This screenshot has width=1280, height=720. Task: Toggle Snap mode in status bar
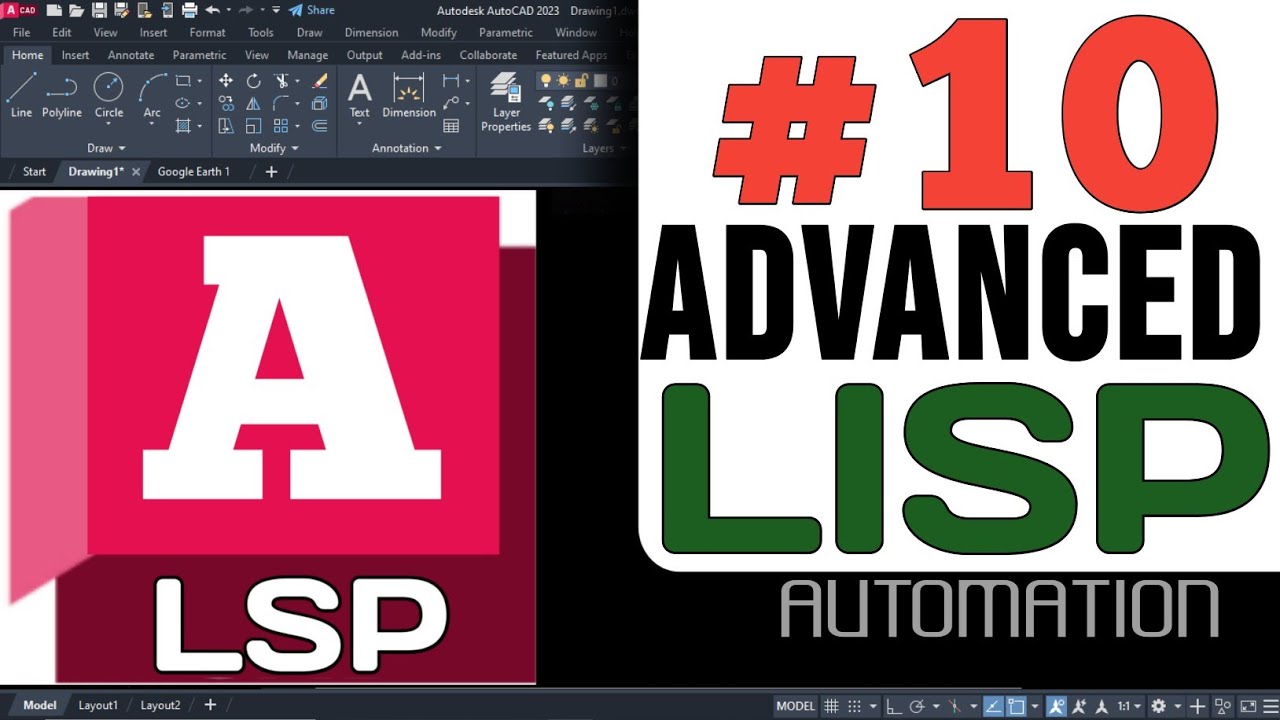853,706
